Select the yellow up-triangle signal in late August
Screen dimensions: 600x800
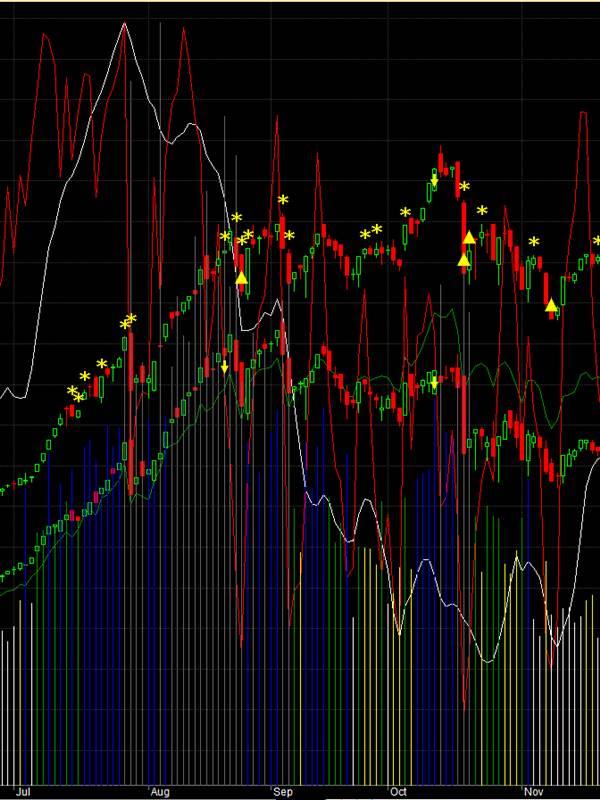click(x=241, y=278)
